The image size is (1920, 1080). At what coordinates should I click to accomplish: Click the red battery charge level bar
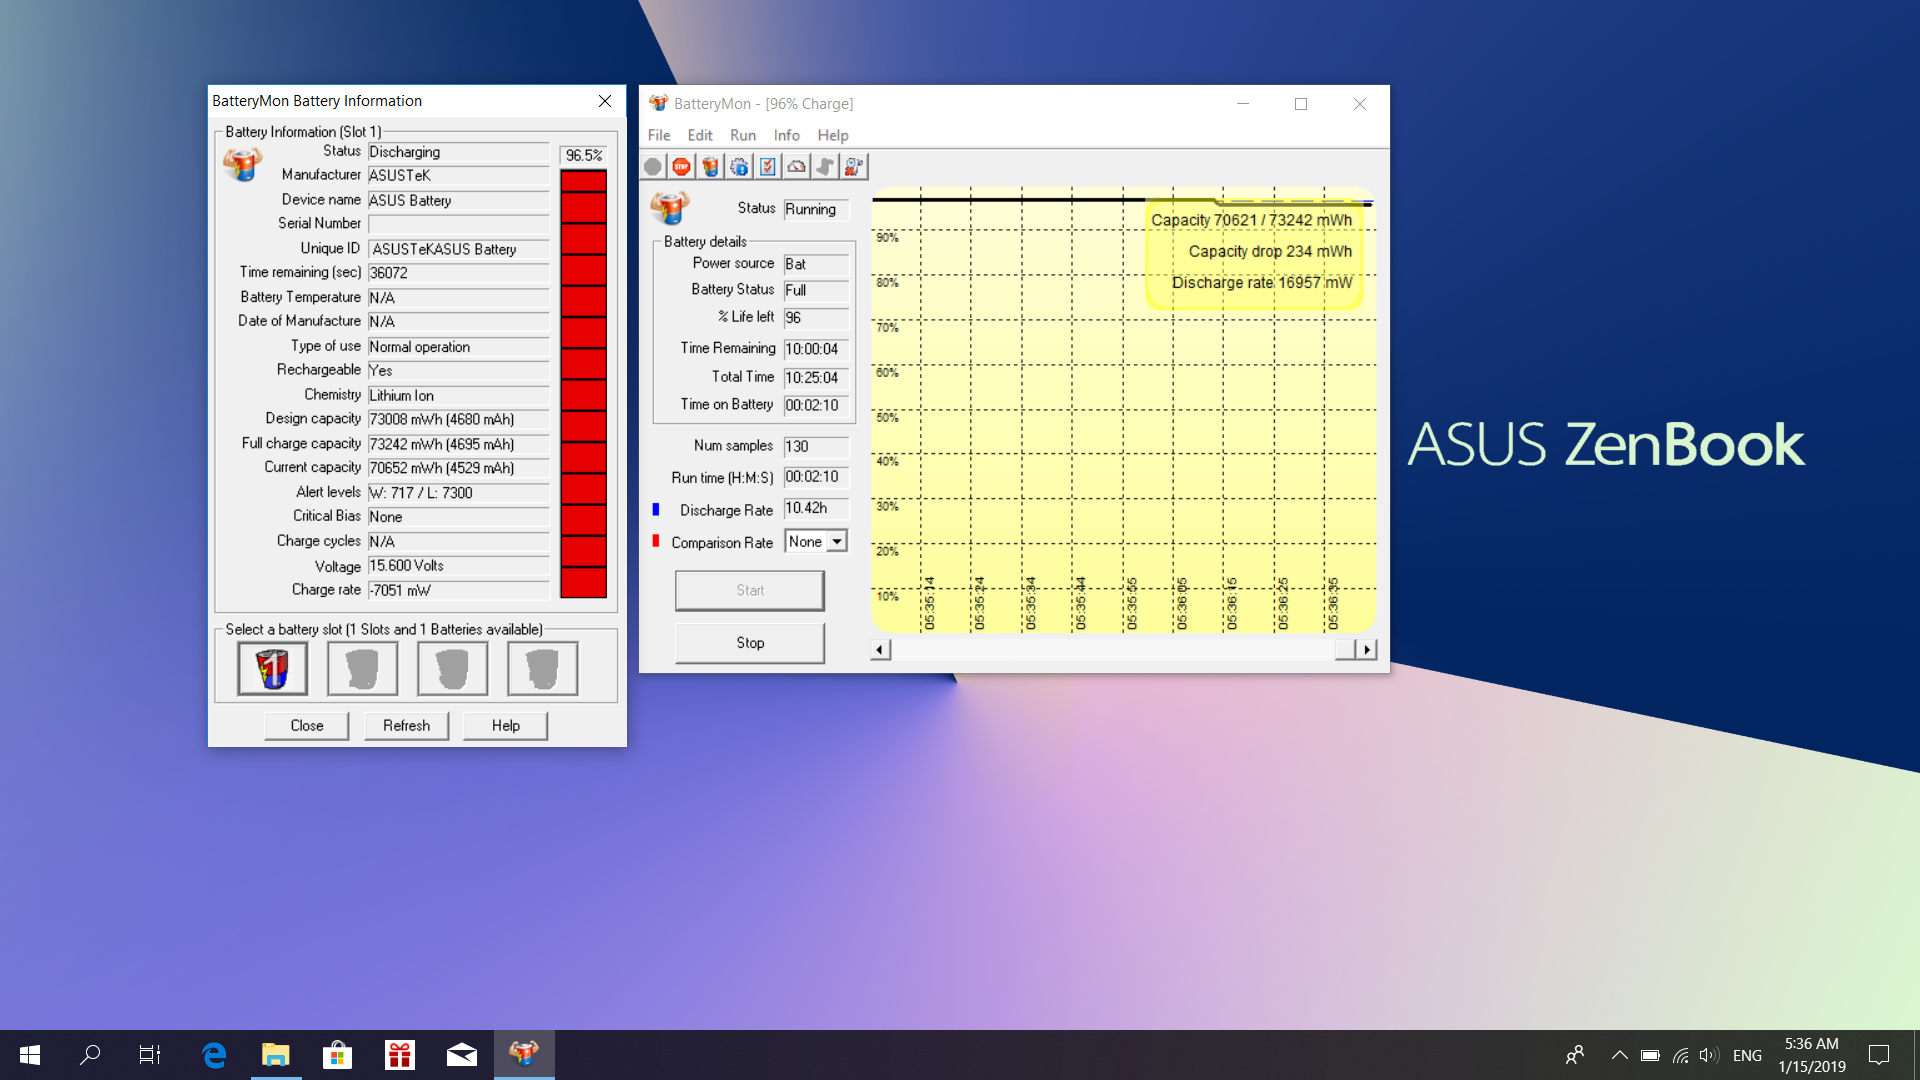click(583, 384)
